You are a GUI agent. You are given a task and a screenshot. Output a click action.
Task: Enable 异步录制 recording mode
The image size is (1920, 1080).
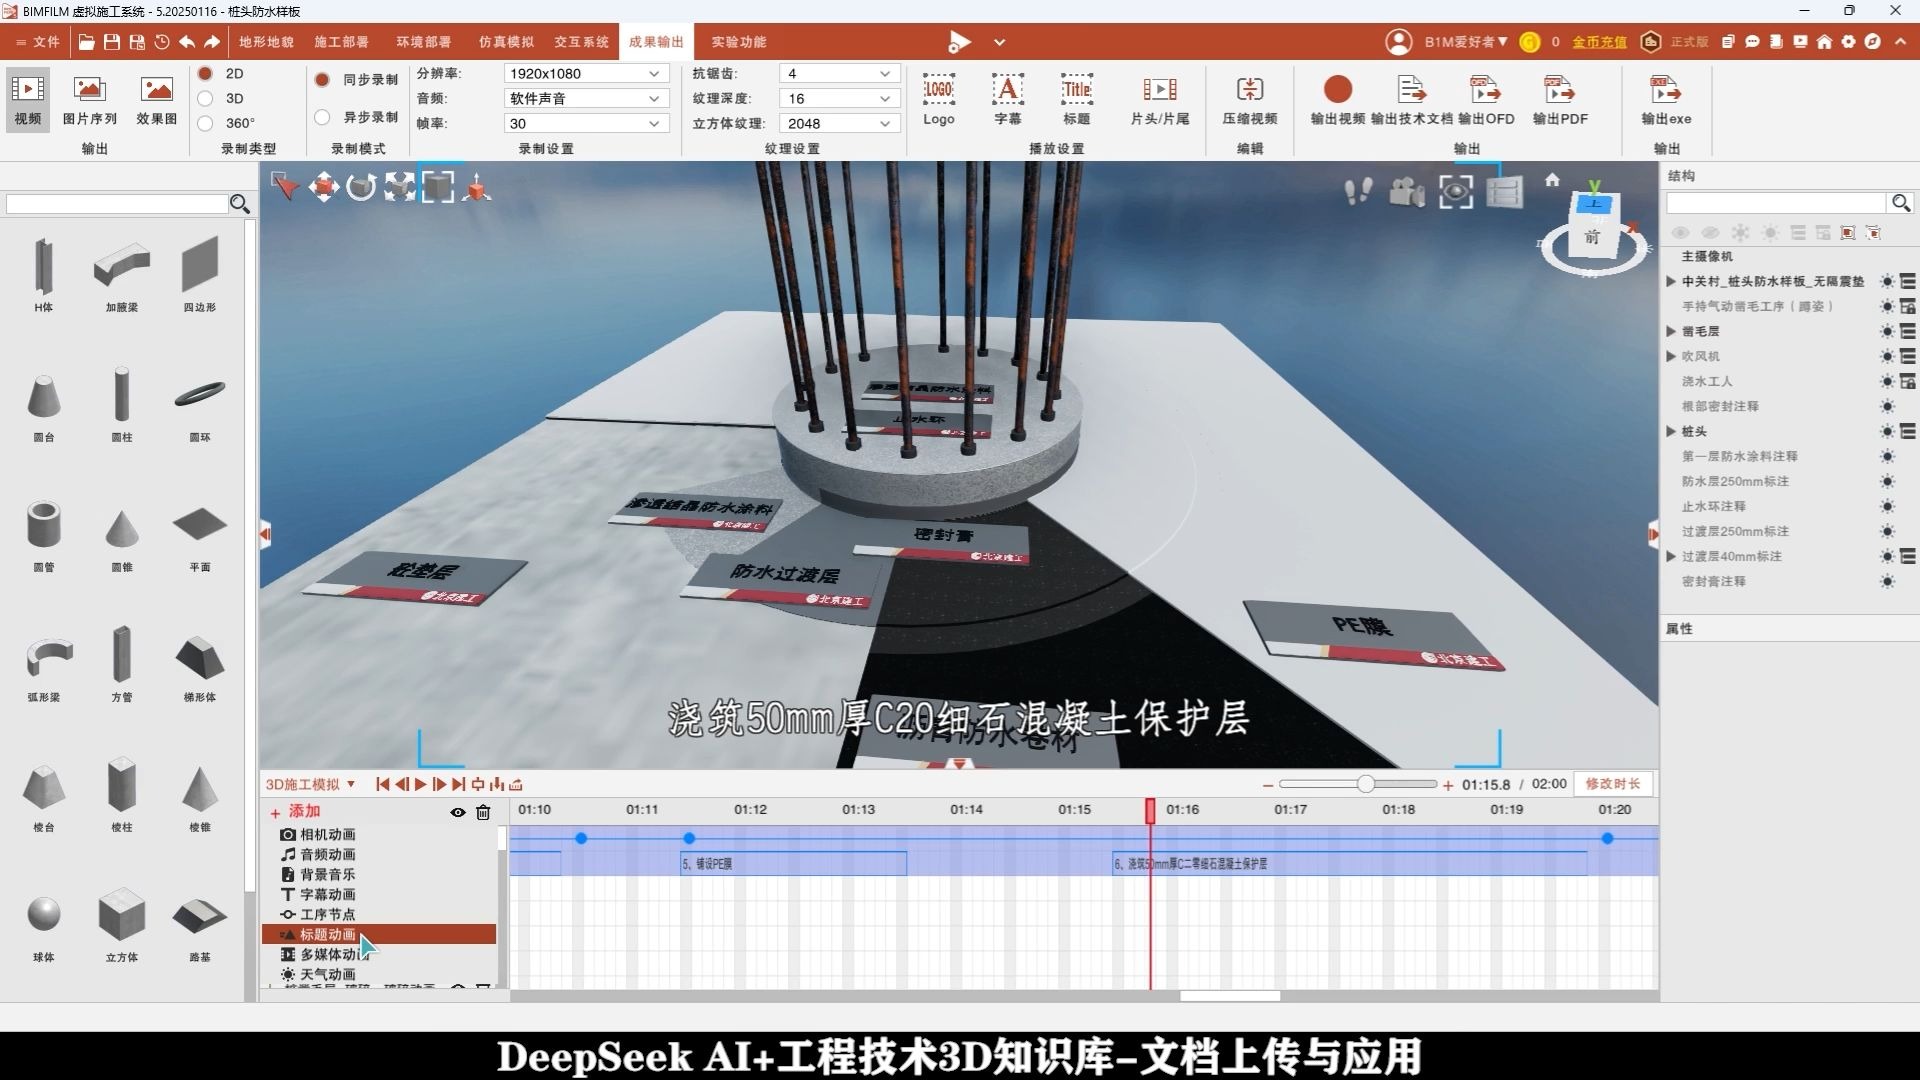click(322, 117)
